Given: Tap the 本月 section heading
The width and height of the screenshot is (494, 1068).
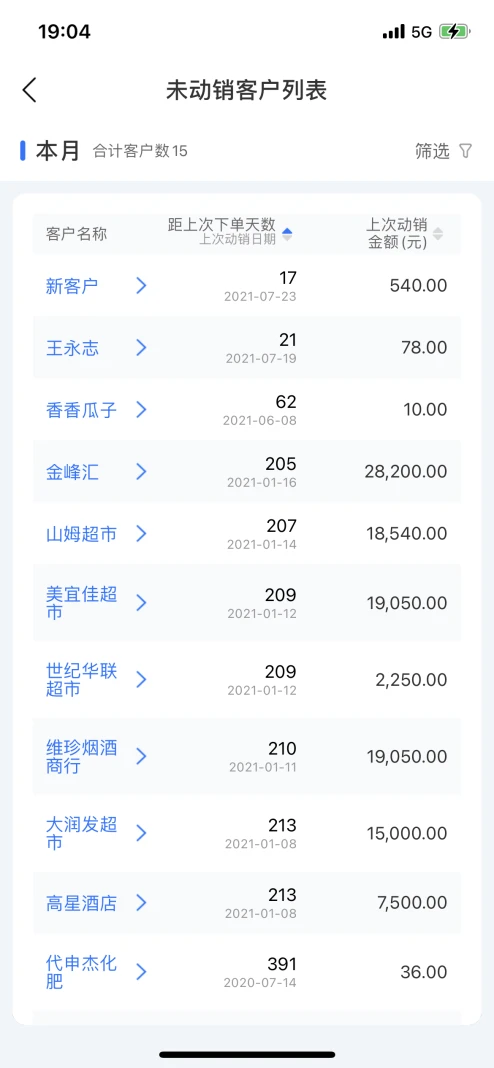Looking at the screenshot, I should pos(58,151).
